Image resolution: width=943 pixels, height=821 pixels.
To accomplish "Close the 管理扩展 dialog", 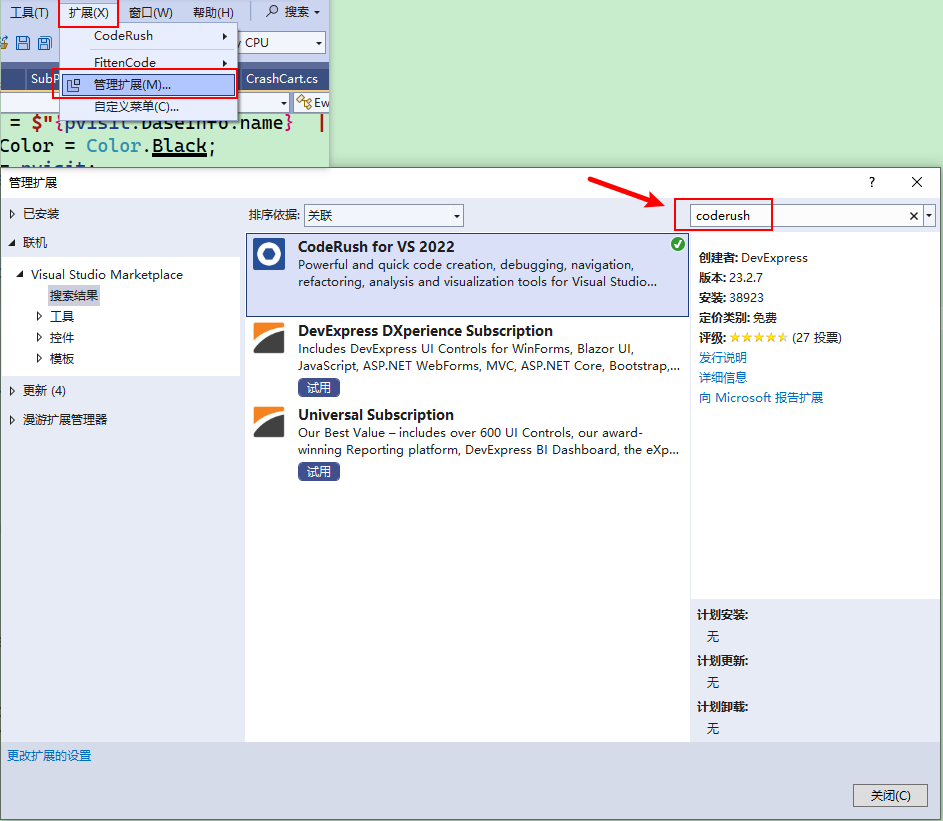I will (917, 182).
